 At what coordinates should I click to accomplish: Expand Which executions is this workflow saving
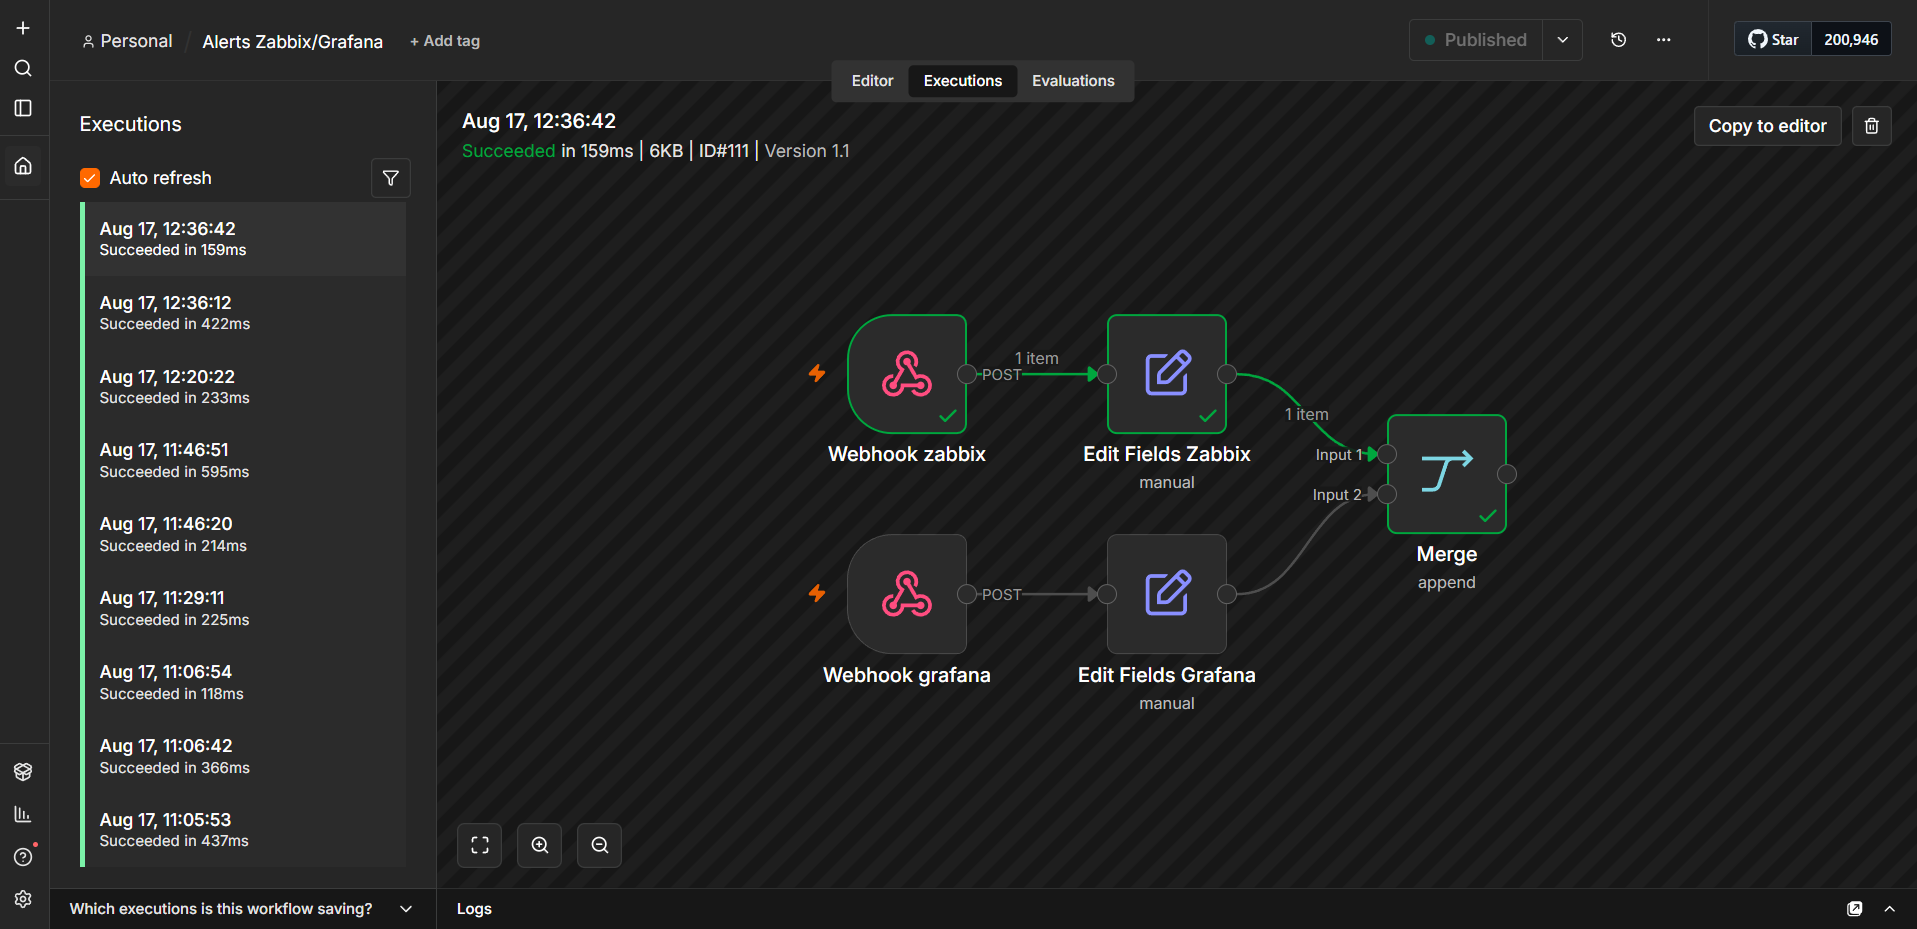[x=243, y=909]
